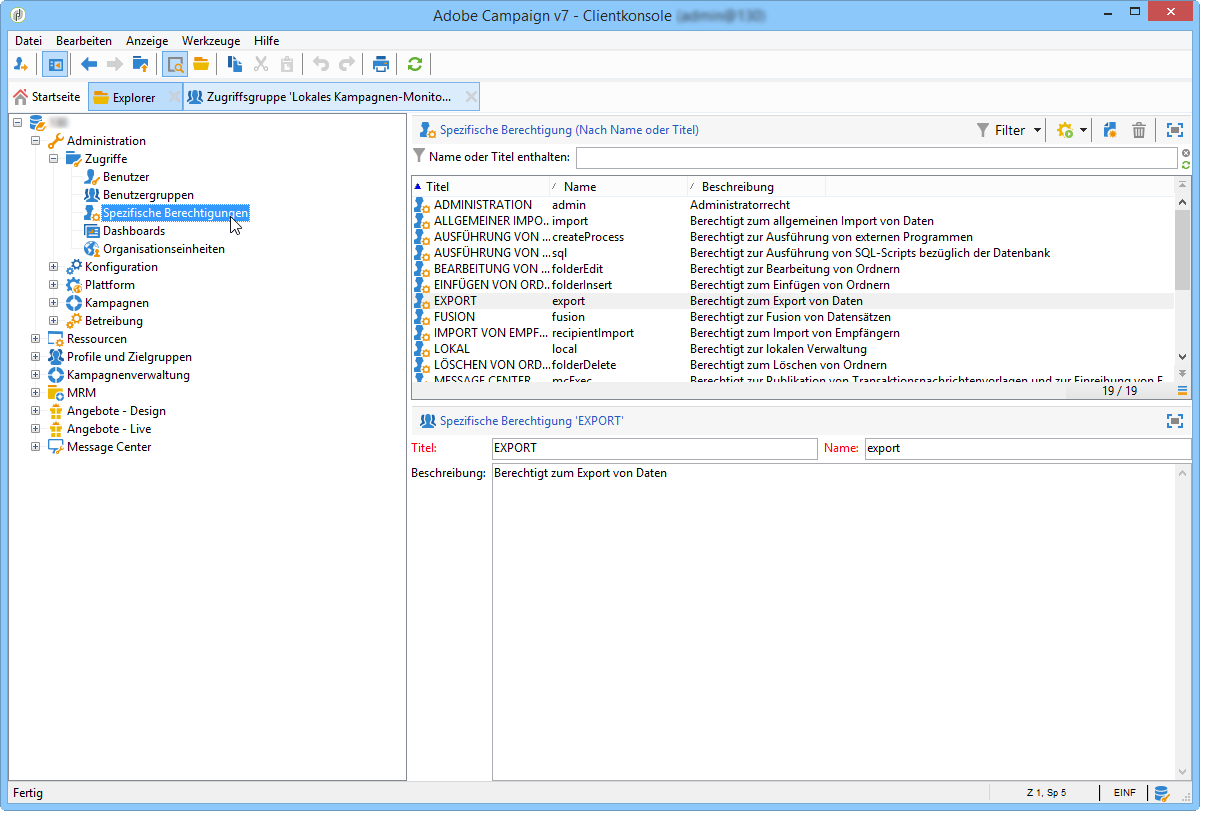Click the Titel input field with EXPORT
Image resolution: width=1230 pixels, height=832 pixels.
(x=654, y=449)
